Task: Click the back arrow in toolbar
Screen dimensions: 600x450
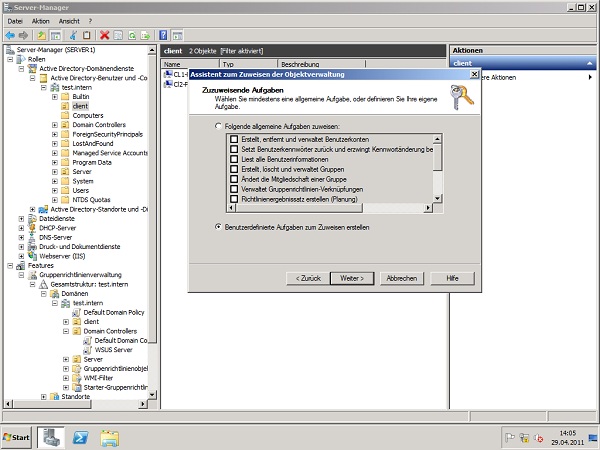Action: (9, 35)
